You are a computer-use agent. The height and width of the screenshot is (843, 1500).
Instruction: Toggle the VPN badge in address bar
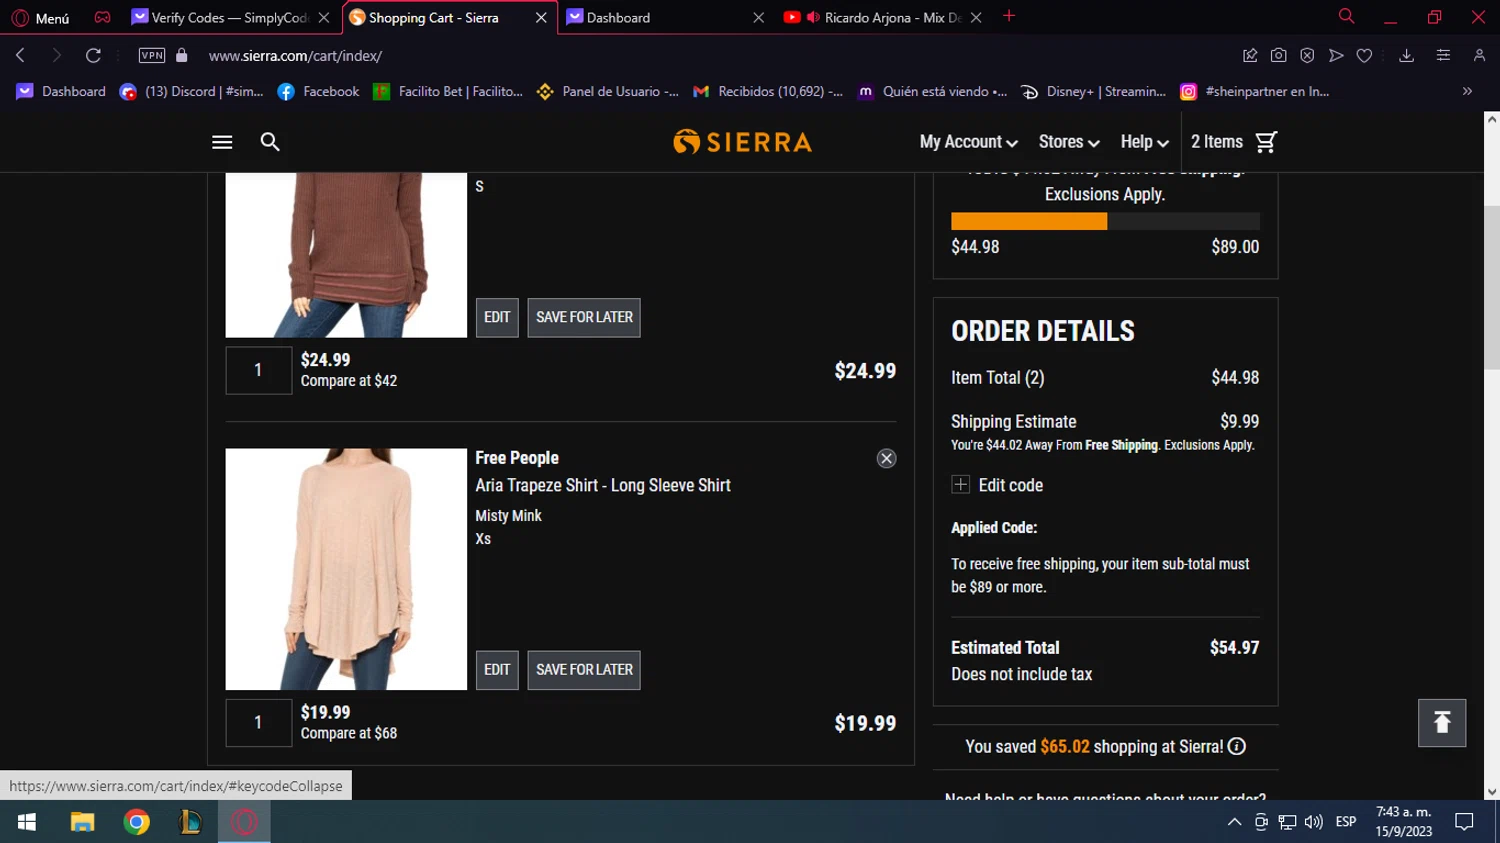(152, 56)
